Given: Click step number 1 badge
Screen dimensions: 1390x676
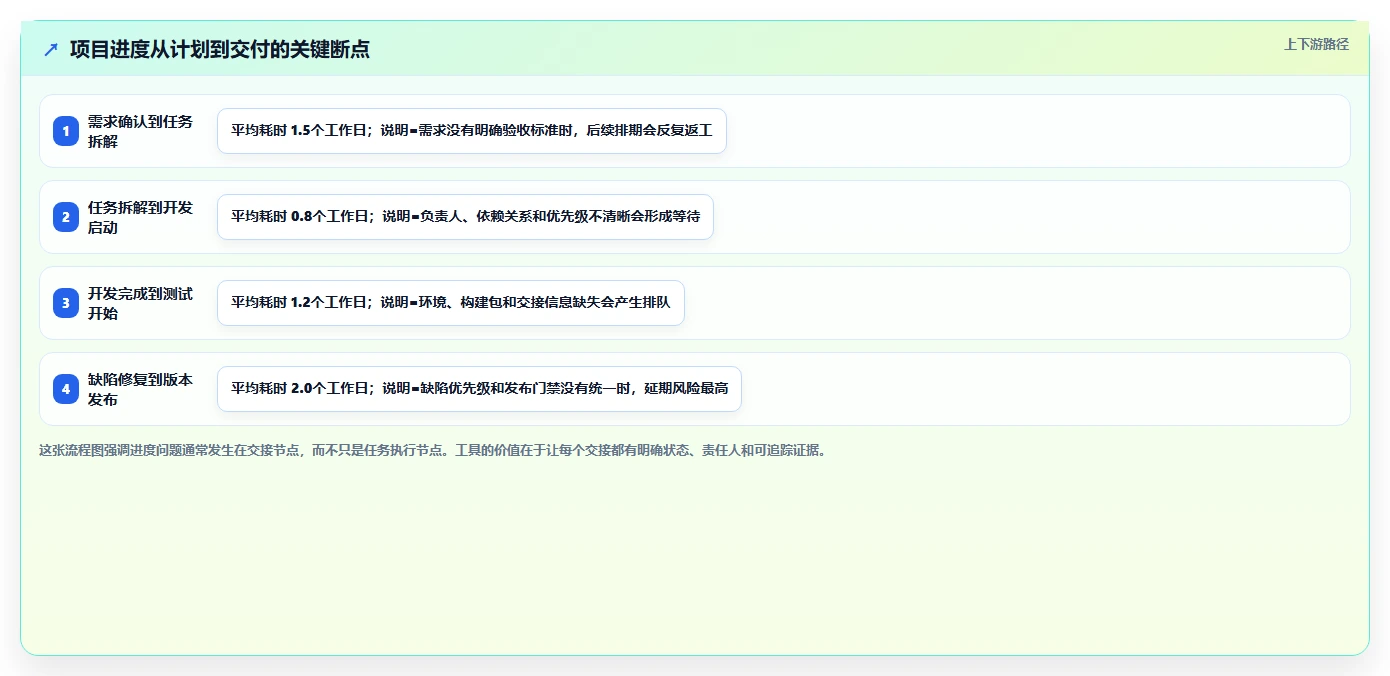Looking at the screenshot, I should [x=66, y=131].
